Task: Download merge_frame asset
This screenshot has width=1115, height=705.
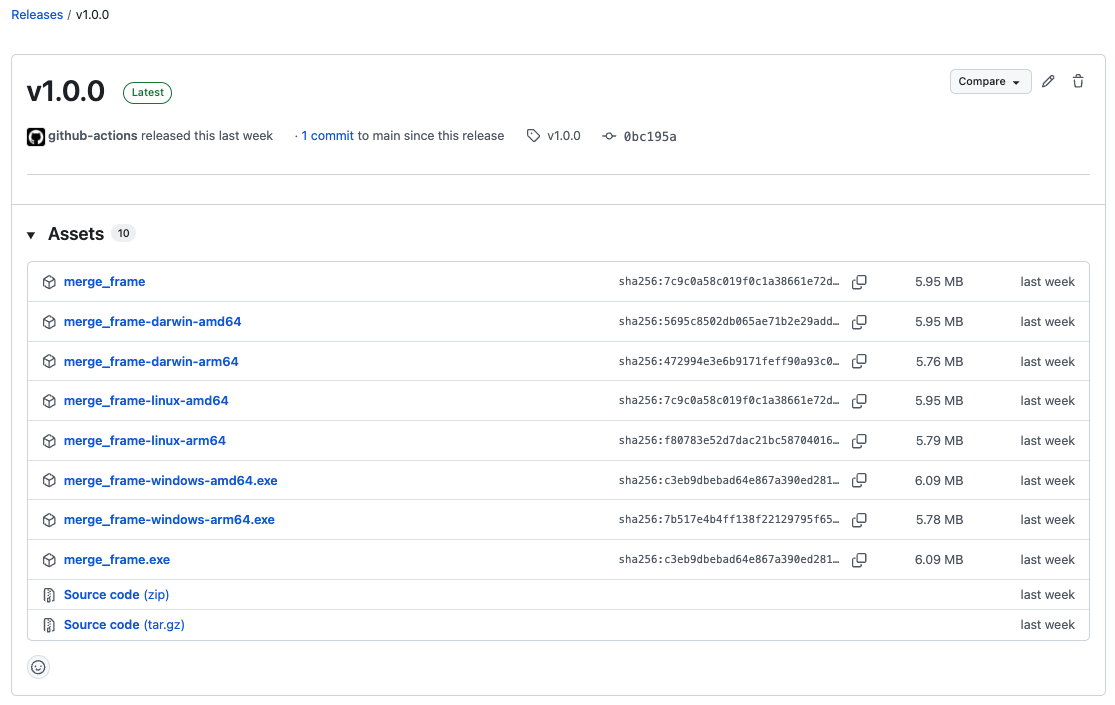Action: 105,282
